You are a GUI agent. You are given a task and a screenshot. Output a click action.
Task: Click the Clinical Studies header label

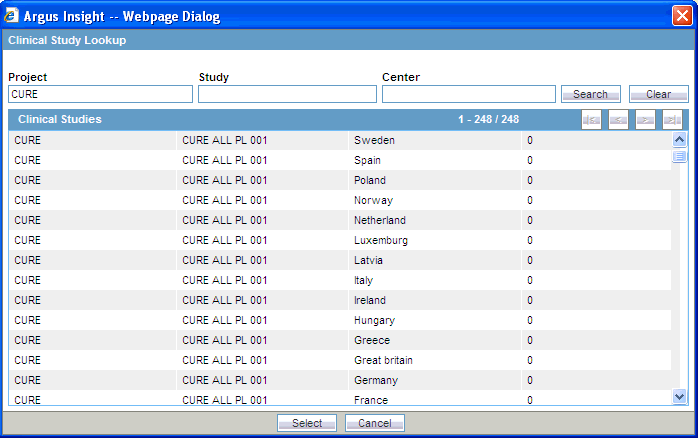[60, 119]
